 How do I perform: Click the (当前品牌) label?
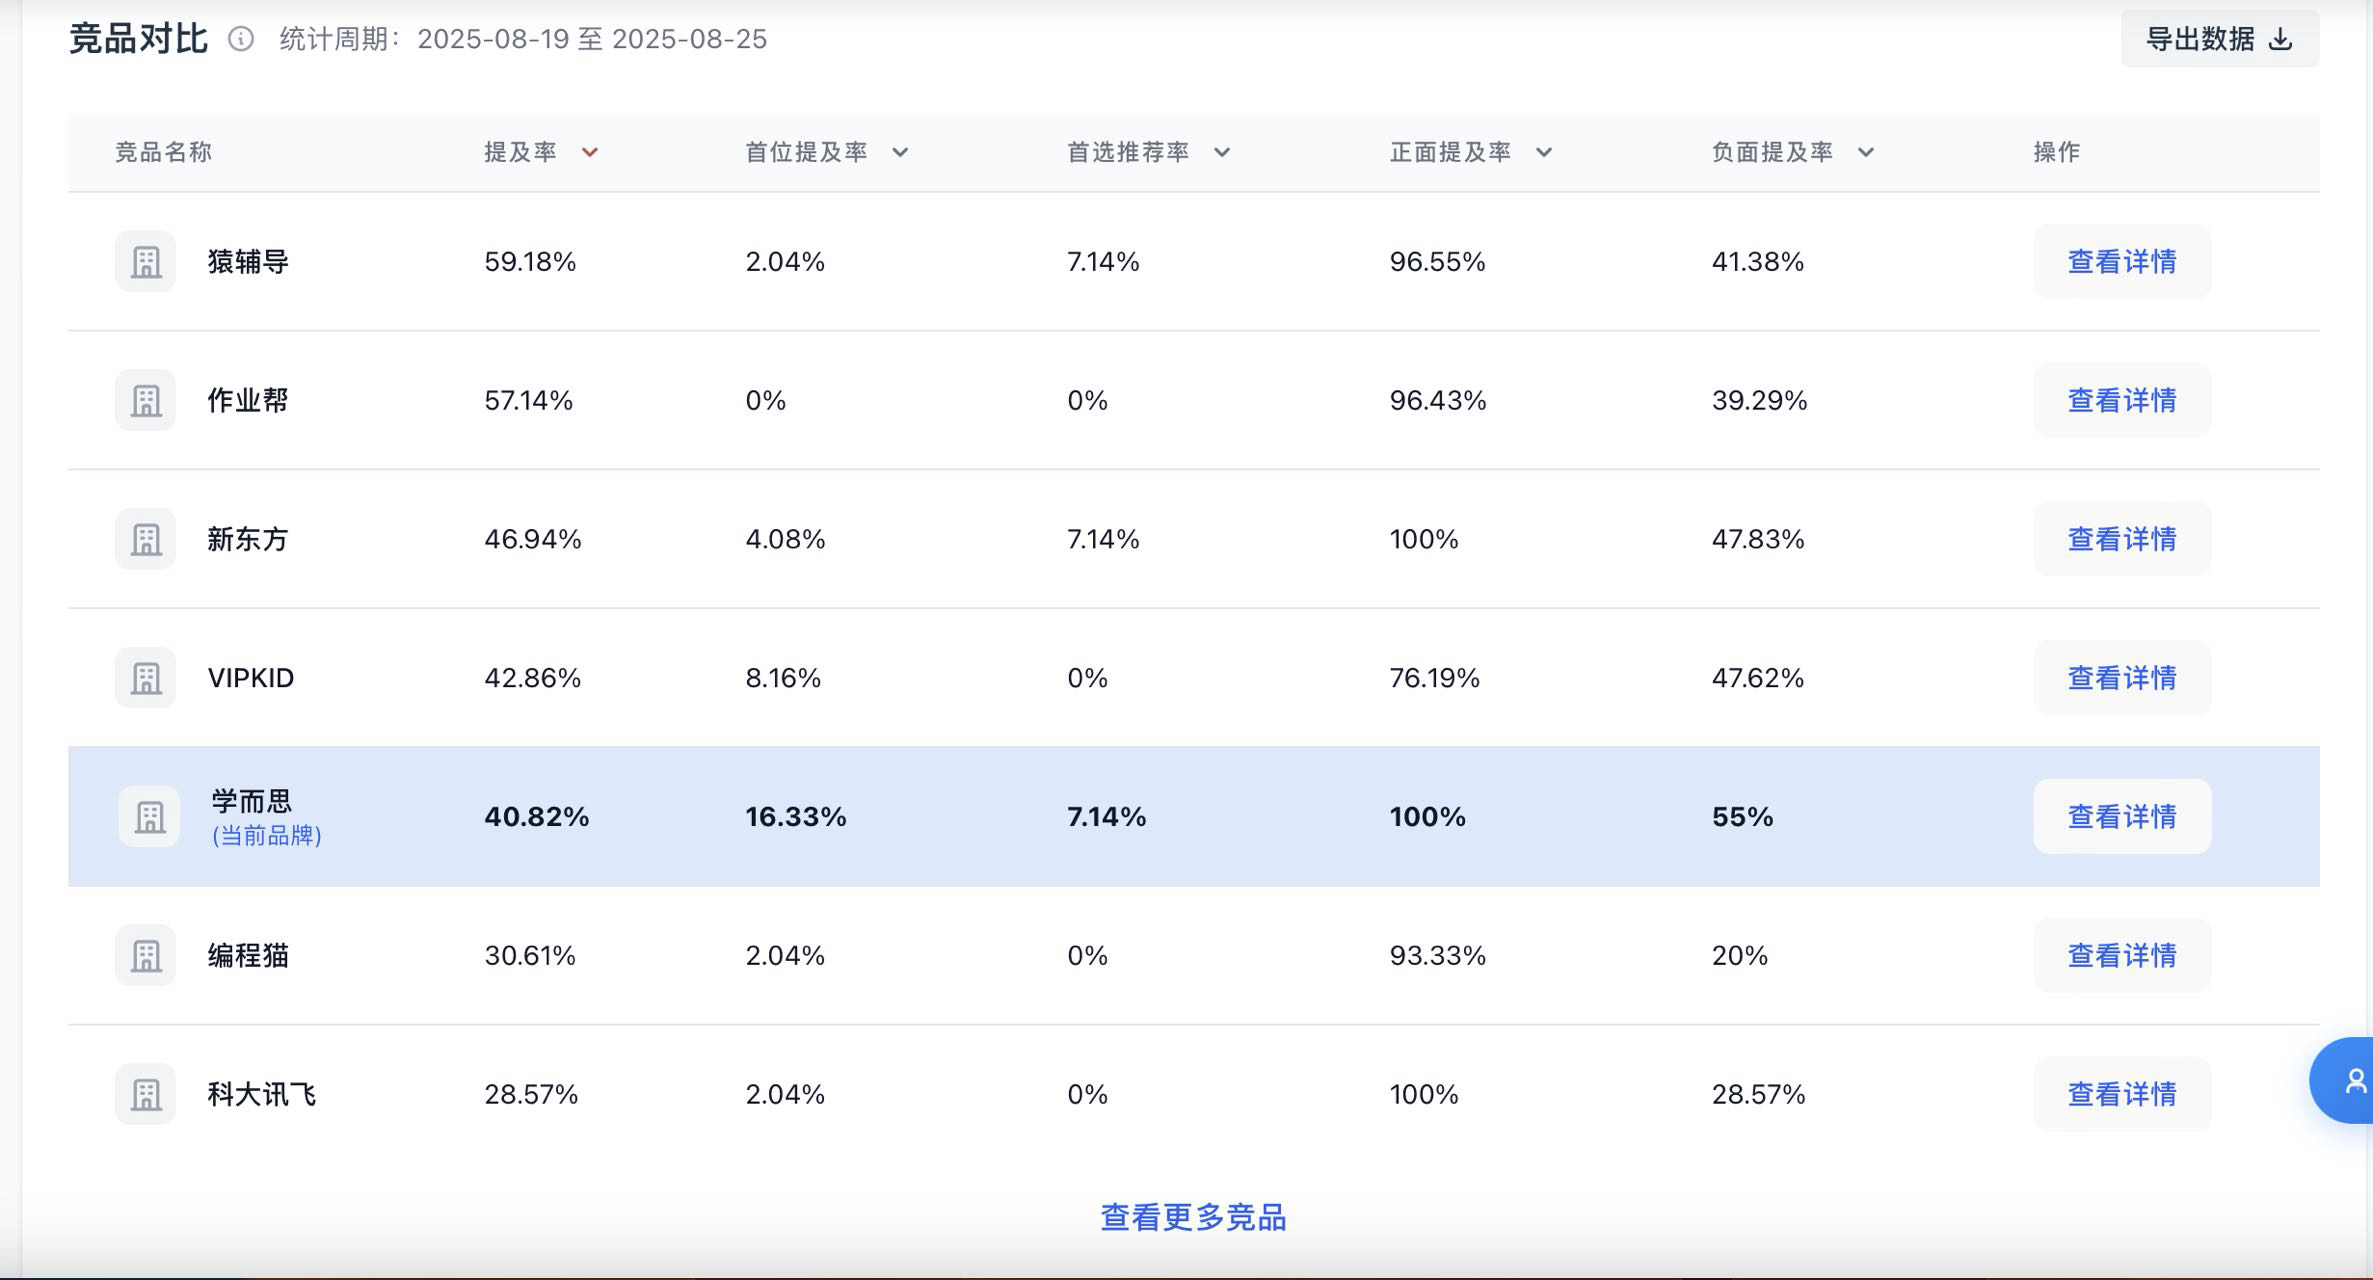(267, 835)
